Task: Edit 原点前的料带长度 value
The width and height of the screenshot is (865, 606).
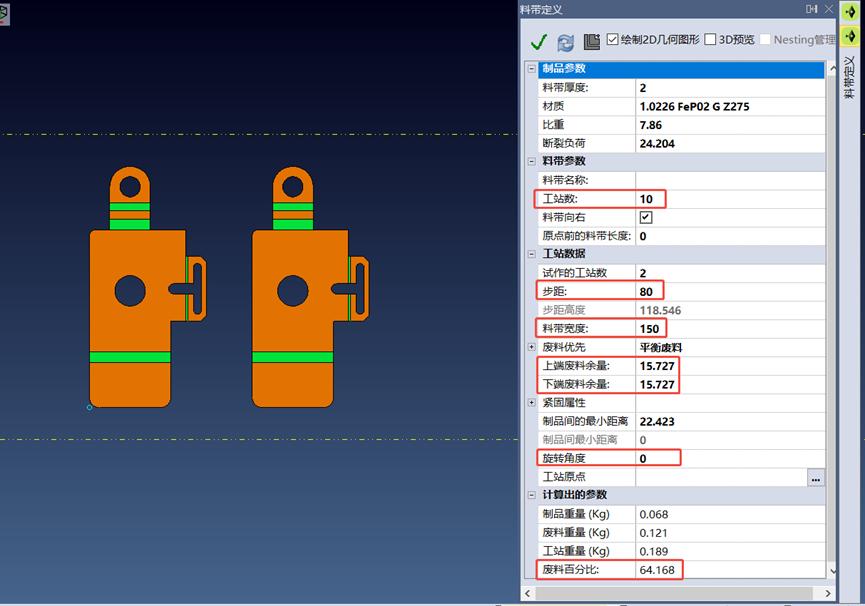Action: coord(730,236)
